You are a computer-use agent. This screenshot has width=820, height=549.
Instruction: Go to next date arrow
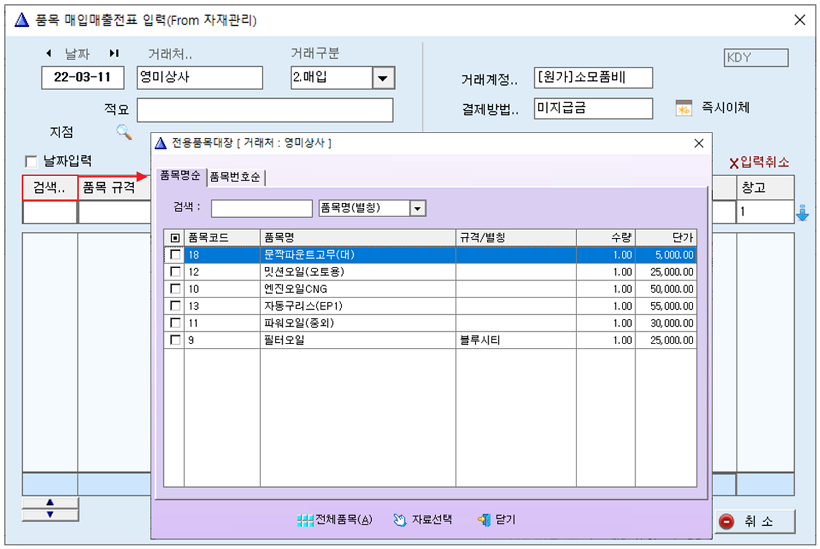(114, 53)
